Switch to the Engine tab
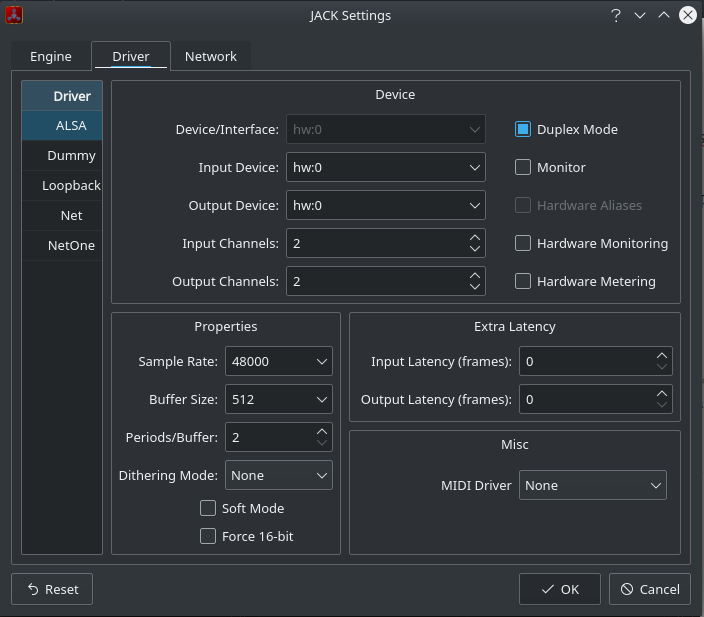This screenshot has width=704, height=617. pyautogui.click(x=51, y=57)
